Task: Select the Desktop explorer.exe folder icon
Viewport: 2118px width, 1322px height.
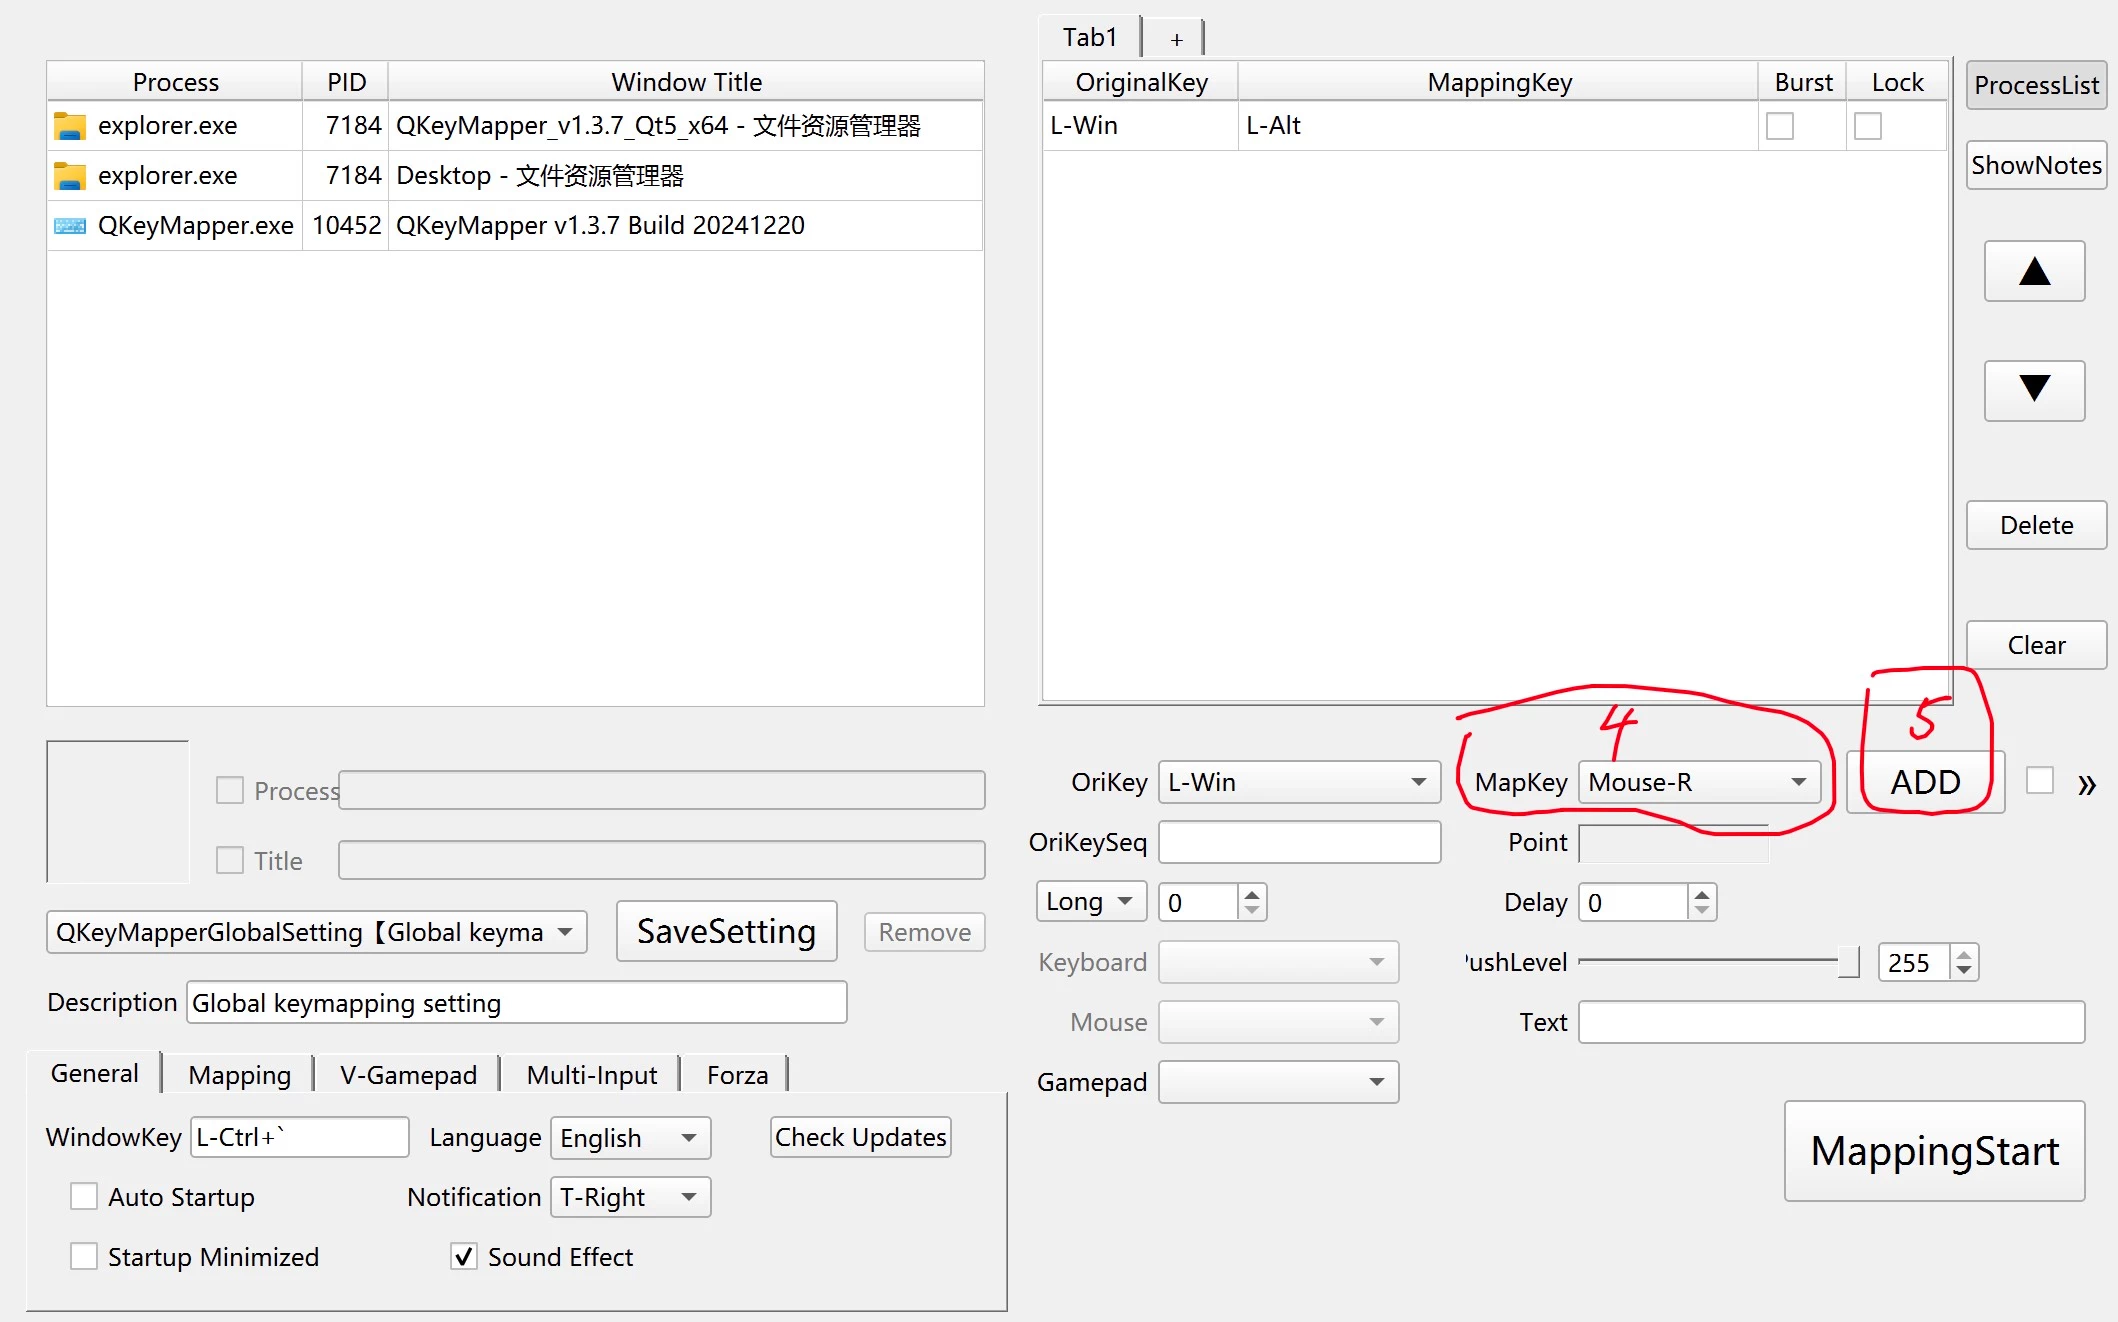Action: (x=69, y=176)
